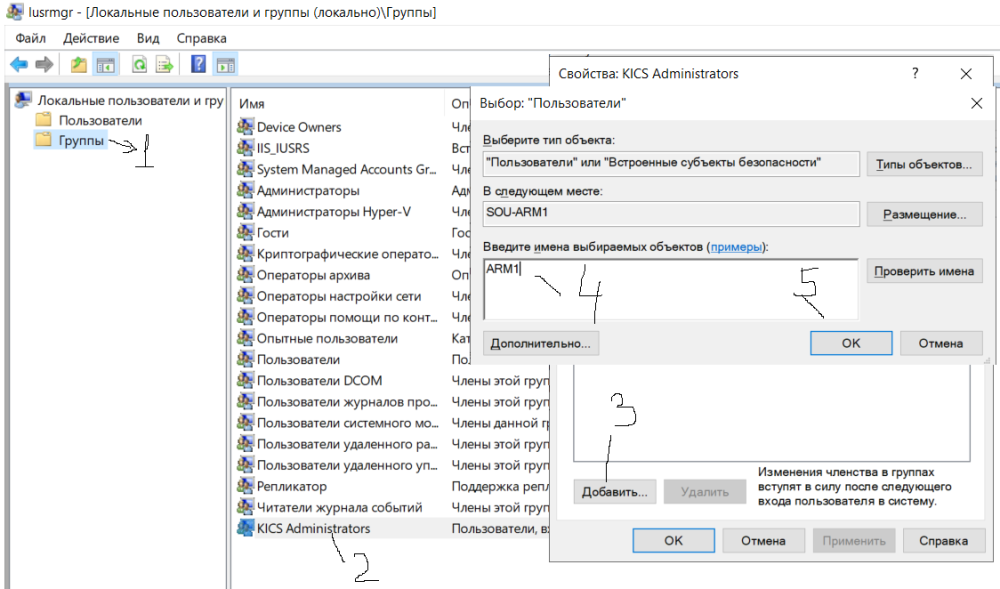Click the Проверить имена button

pyautogui.click(x=924, y=272)
